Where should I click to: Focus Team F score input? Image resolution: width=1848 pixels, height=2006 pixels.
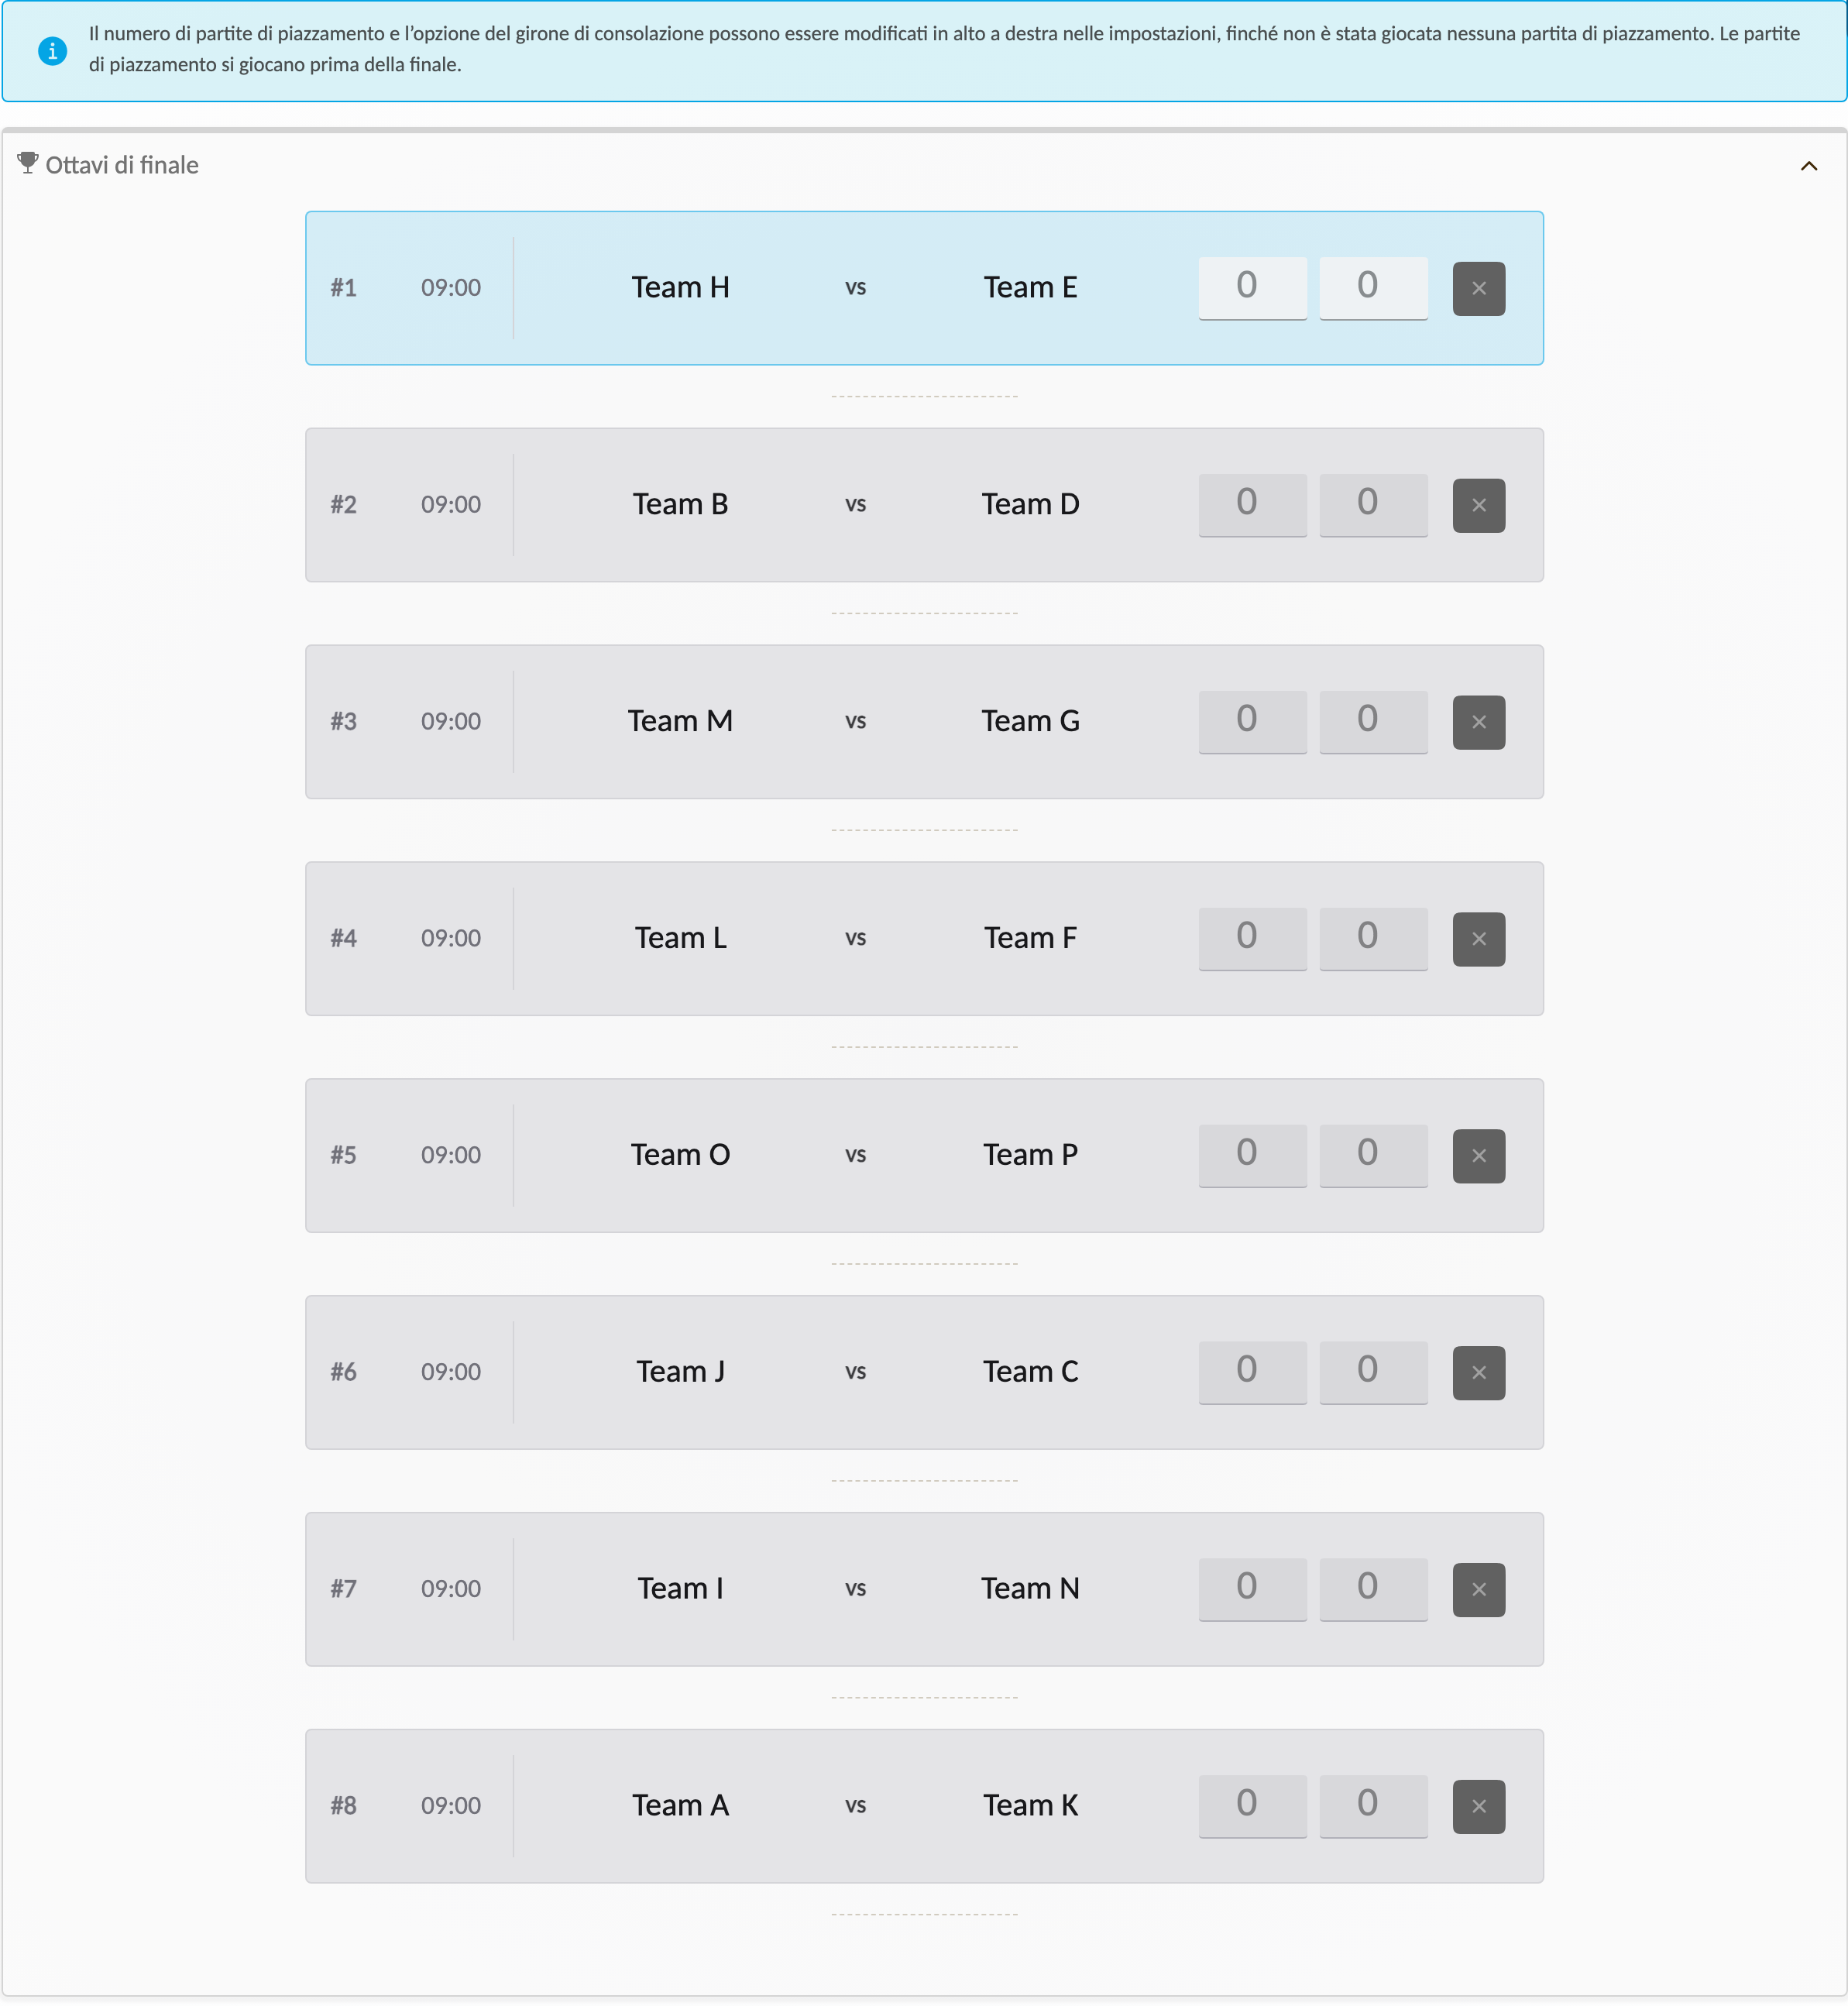(1373, 939)
